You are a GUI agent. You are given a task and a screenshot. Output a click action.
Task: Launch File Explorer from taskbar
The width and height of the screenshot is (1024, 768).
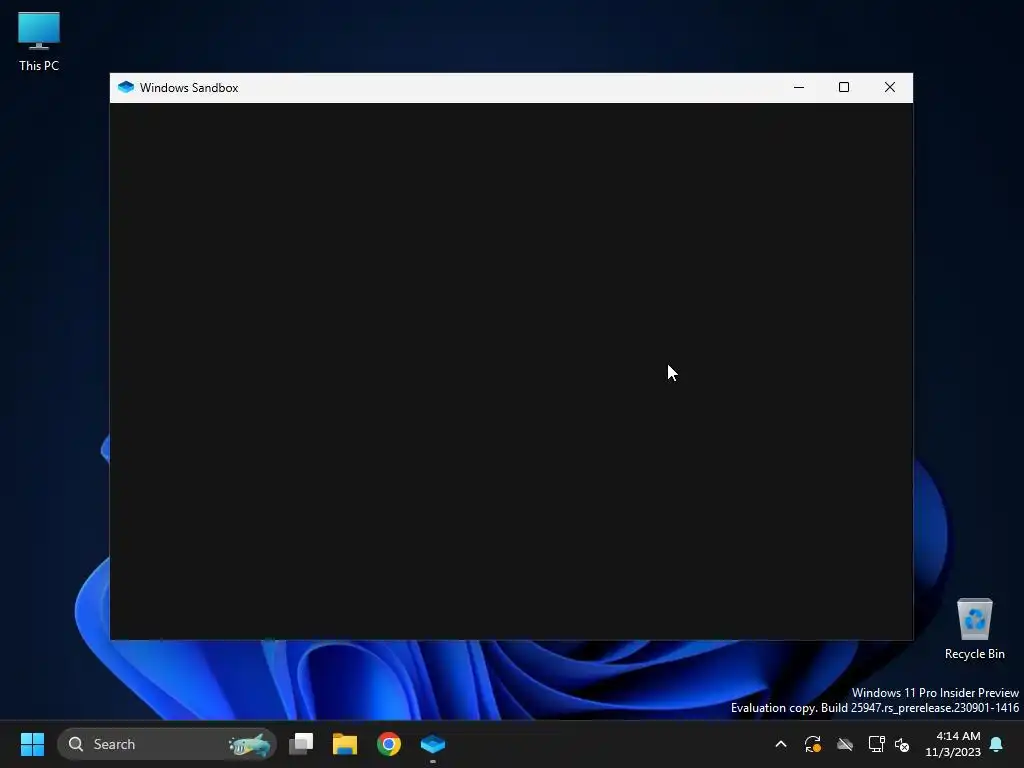pos(345,744)
